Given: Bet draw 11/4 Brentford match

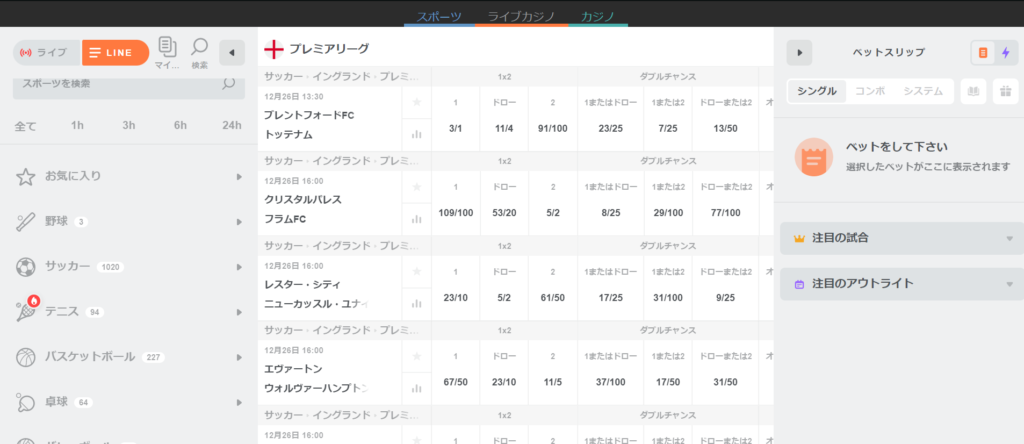Looking at the screenshot, I should 504,129.
